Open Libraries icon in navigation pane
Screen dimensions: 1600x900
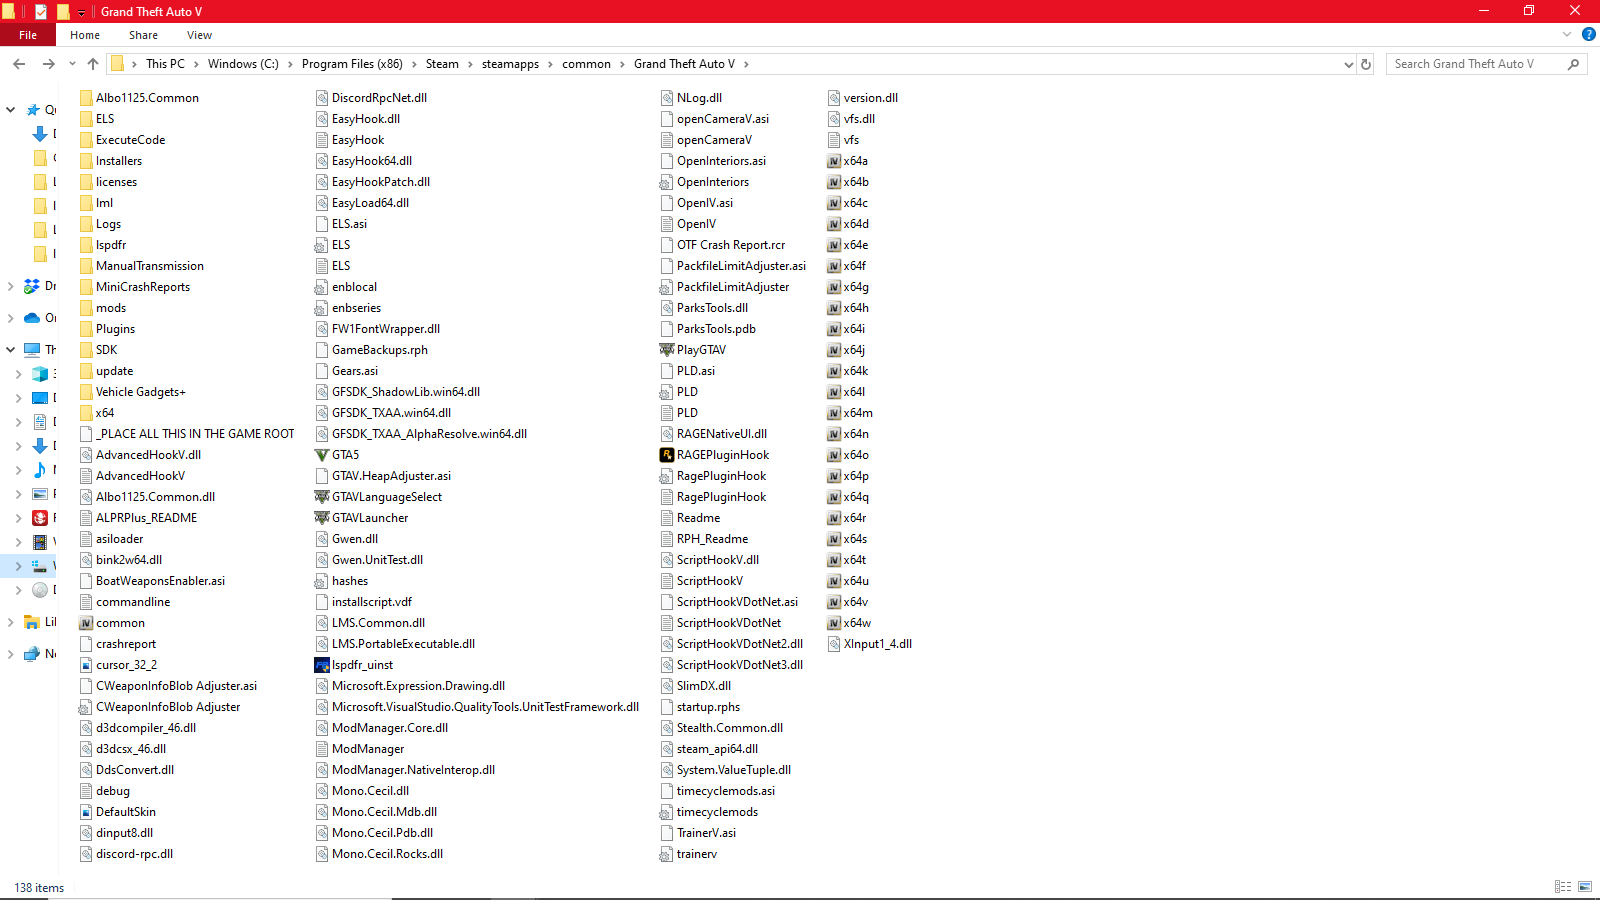point(32,622)
